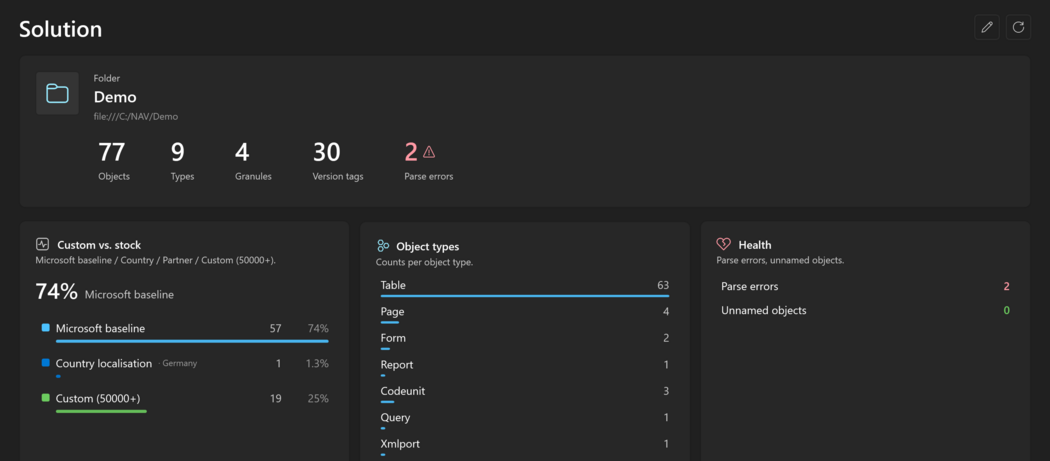Click the file:///C:/NAV/Demo path
Viewport: 1050px width, 461px height.
(136, 117)
